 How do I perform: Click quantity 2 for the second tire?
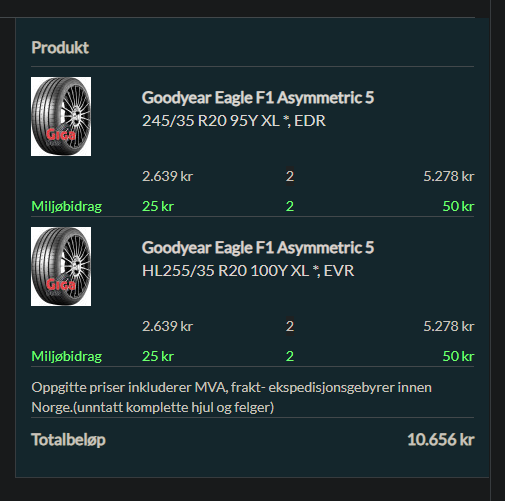(x=290, y=326)
